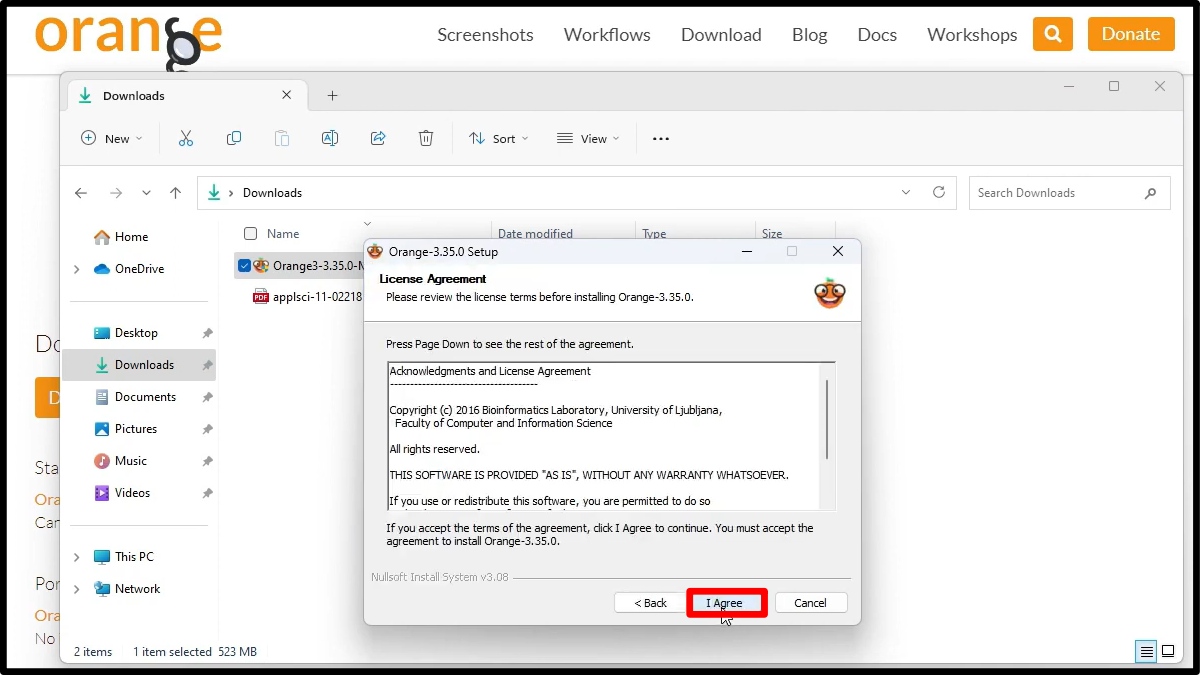This screenshot has width=1200, height=675.
Task: Open a new Explorer tab with plus icon
Action: pyautogui.click(x=333, y=96)
